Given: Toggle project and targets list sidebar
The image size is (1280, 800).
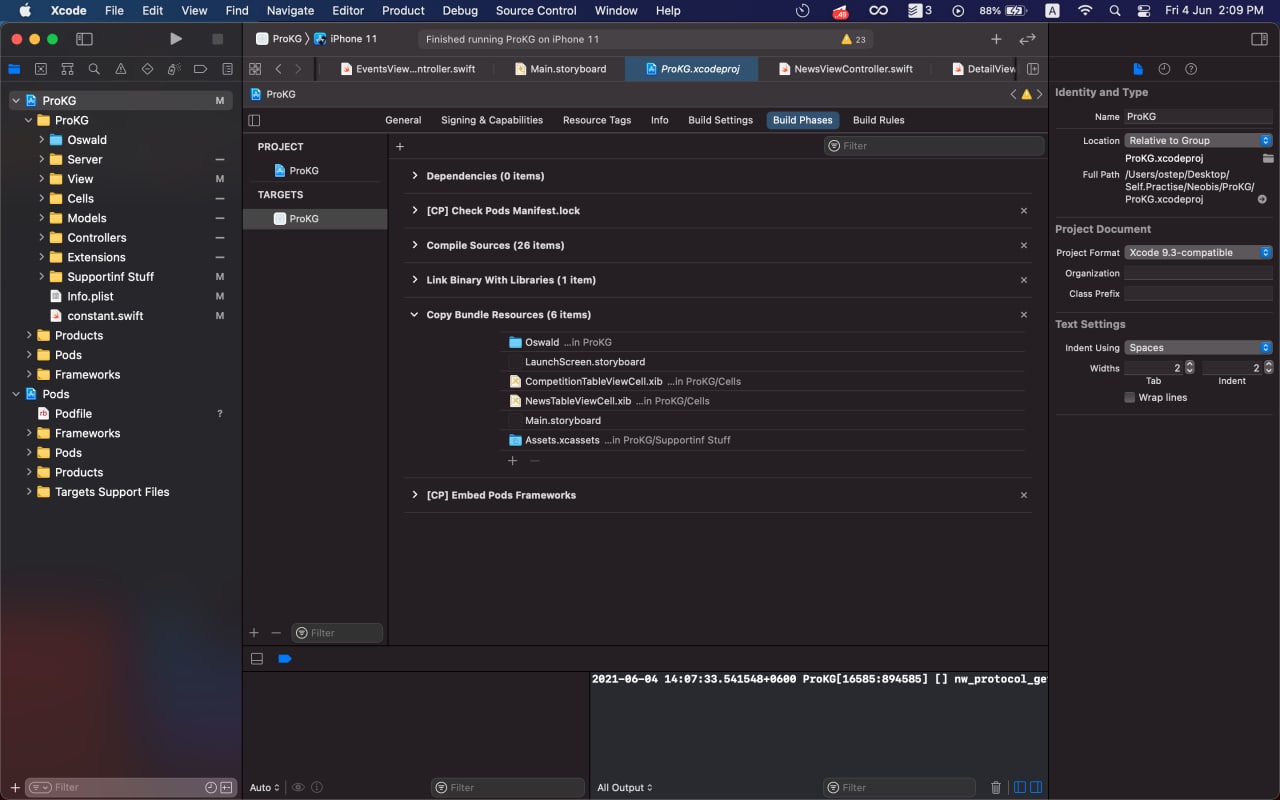Looking at the screenshot, I should pos(254,120).
